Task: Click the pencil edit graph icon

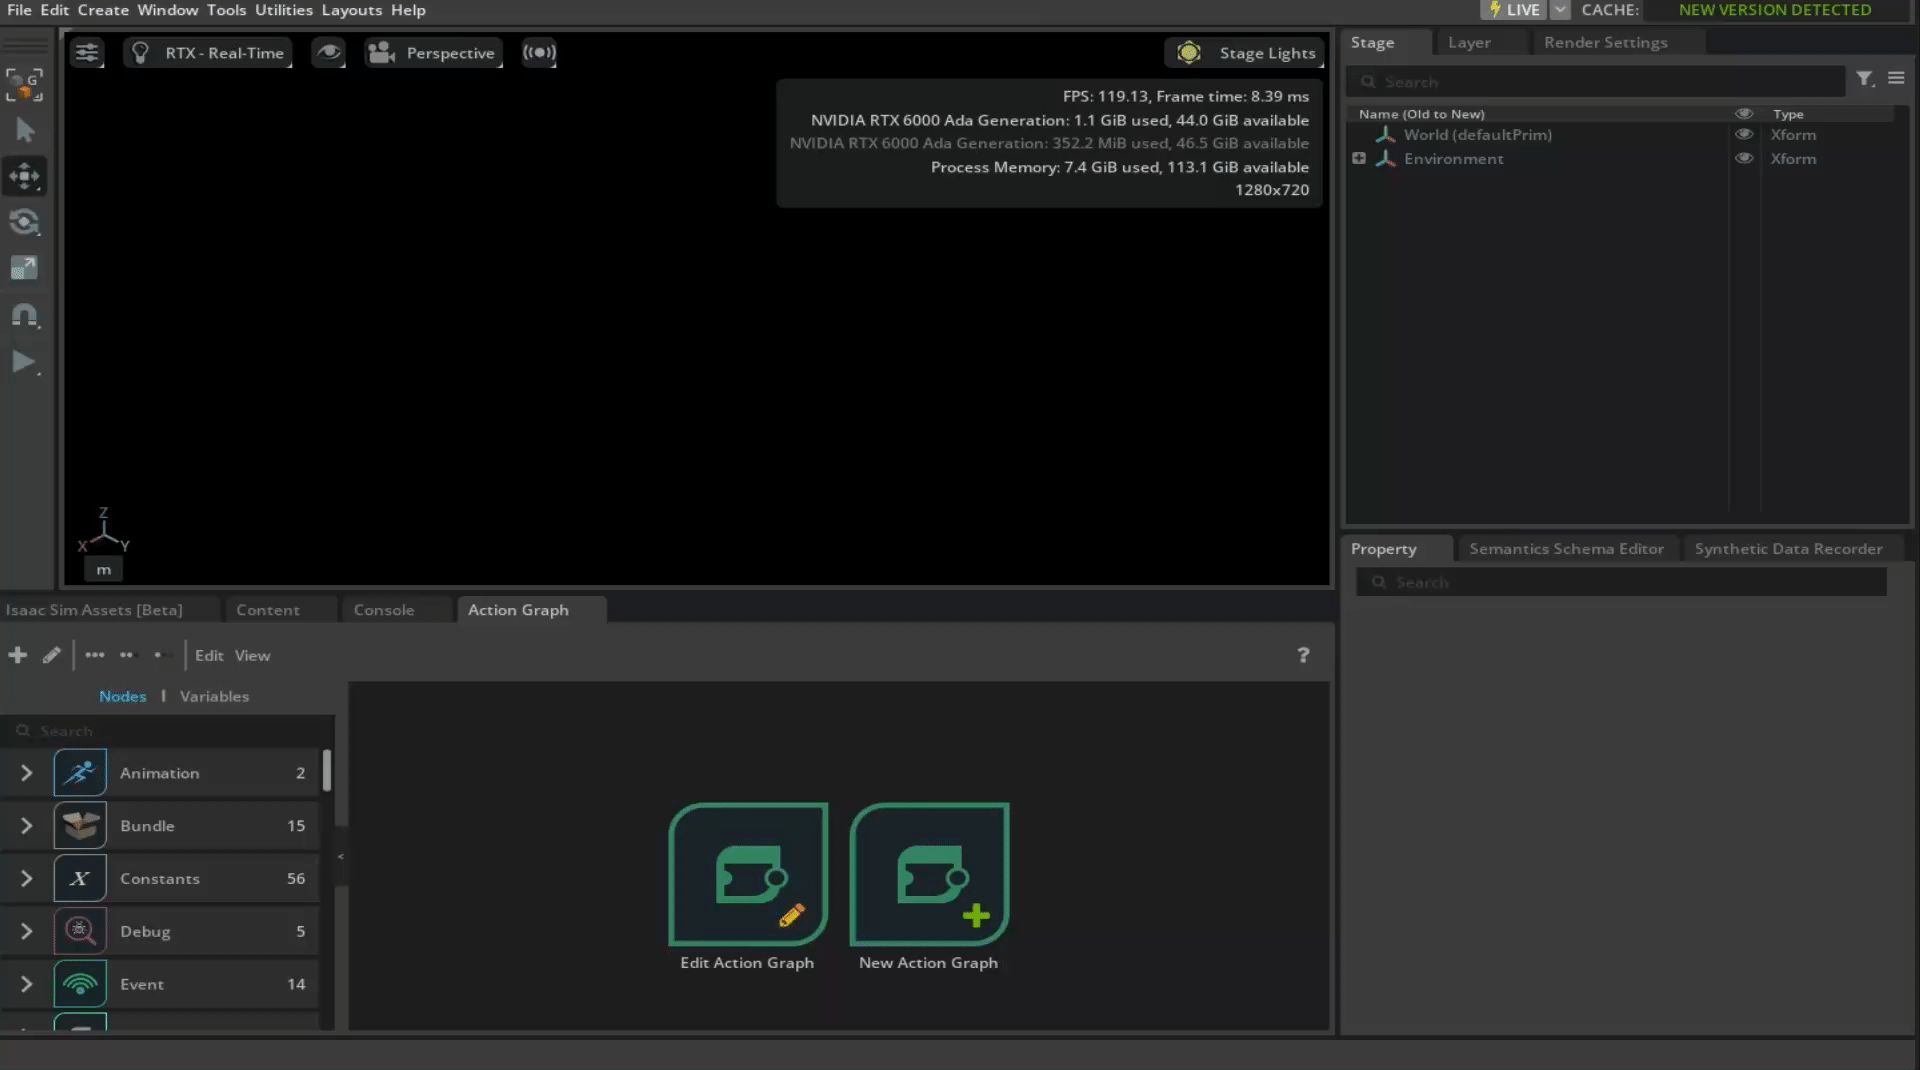Action: point(52,655)
